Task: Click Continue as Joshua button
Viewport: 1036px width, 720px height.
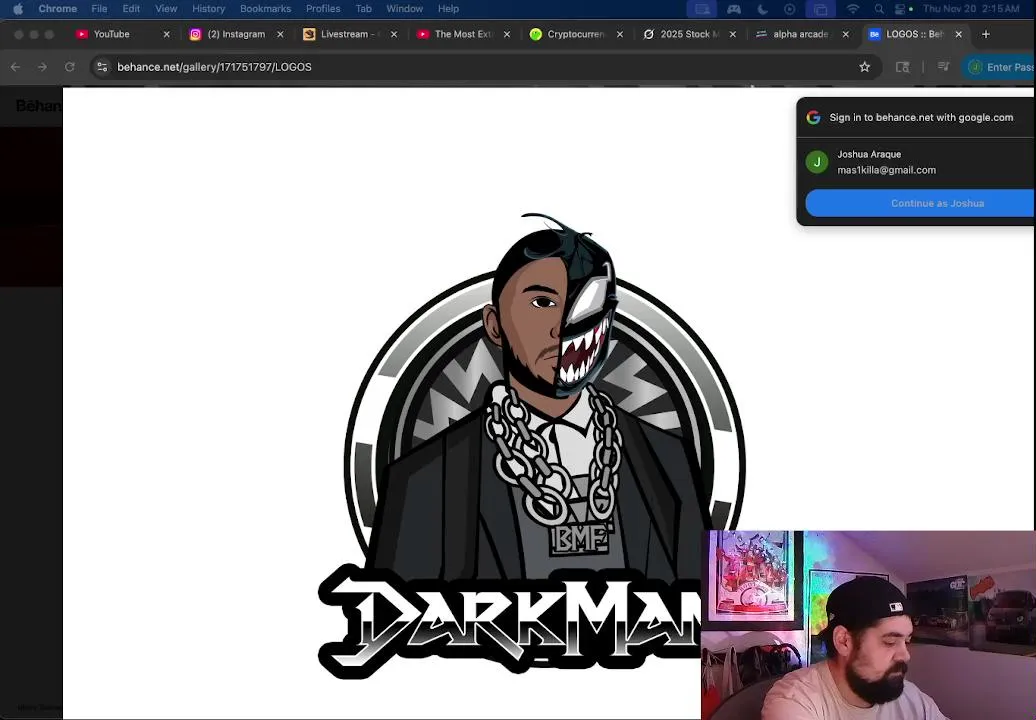Action: (x=920, y=203)
